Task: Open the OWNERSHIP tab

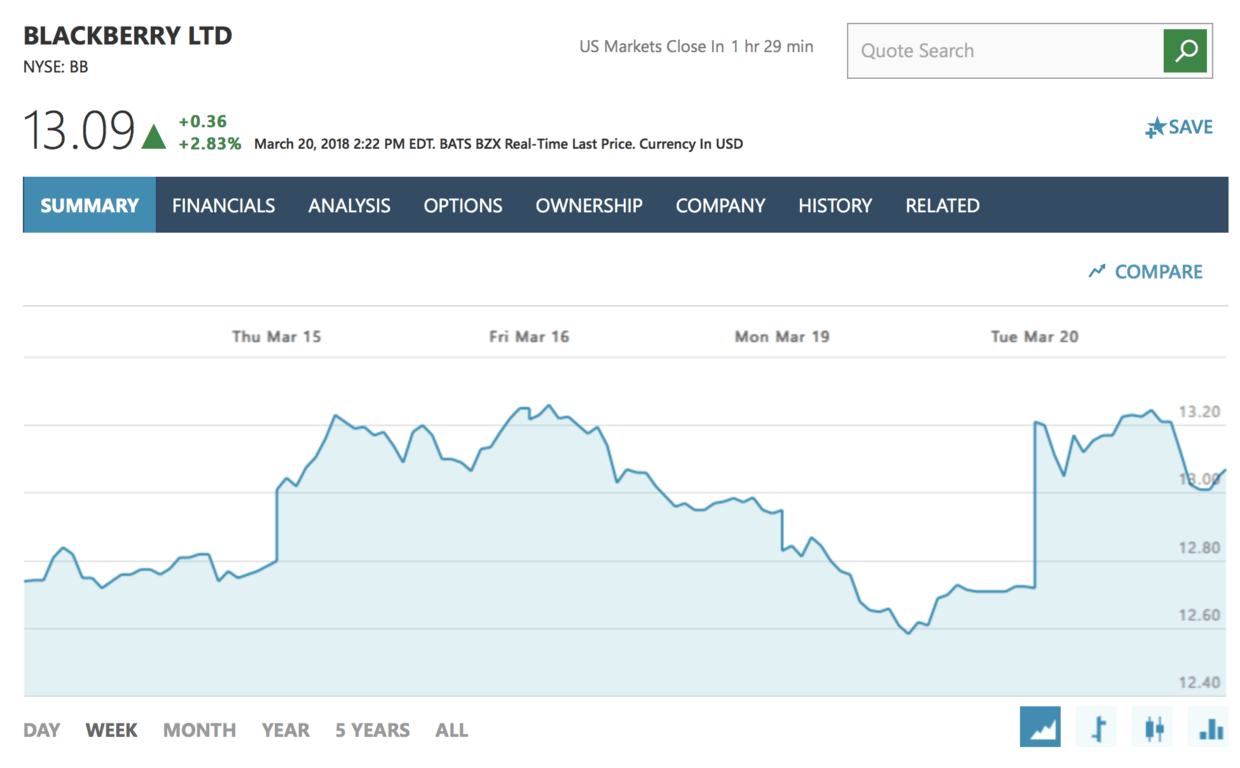Action: [589, 205]
